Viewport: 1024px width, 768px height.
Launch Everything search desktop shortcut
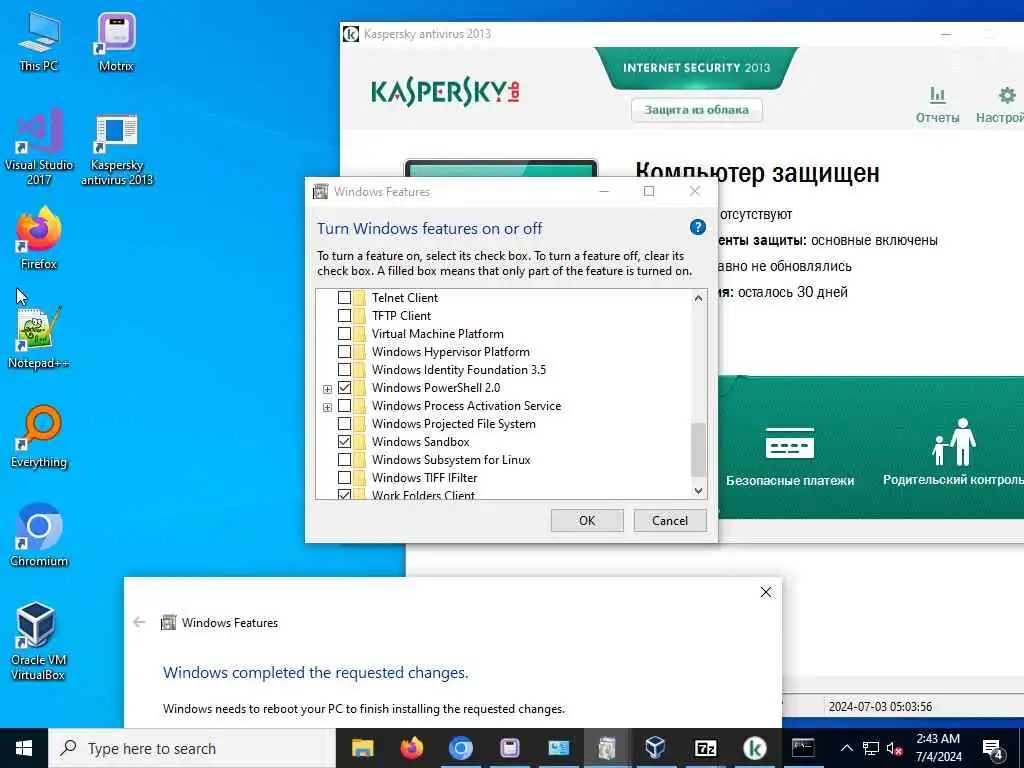point(39,436)
